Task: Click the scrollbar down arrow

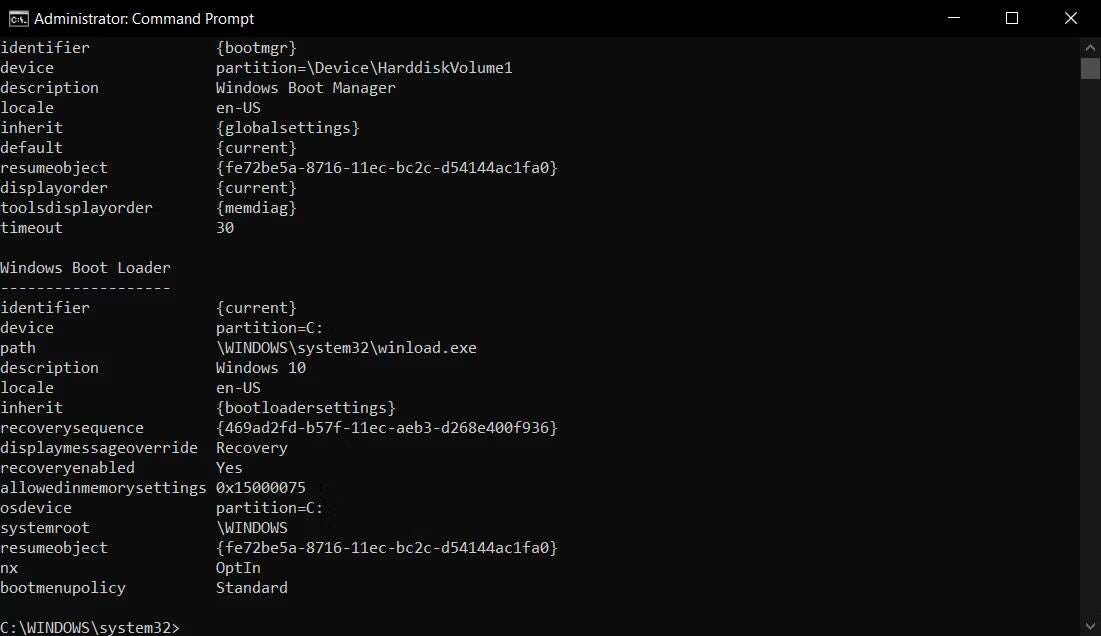Action: 1089,627
